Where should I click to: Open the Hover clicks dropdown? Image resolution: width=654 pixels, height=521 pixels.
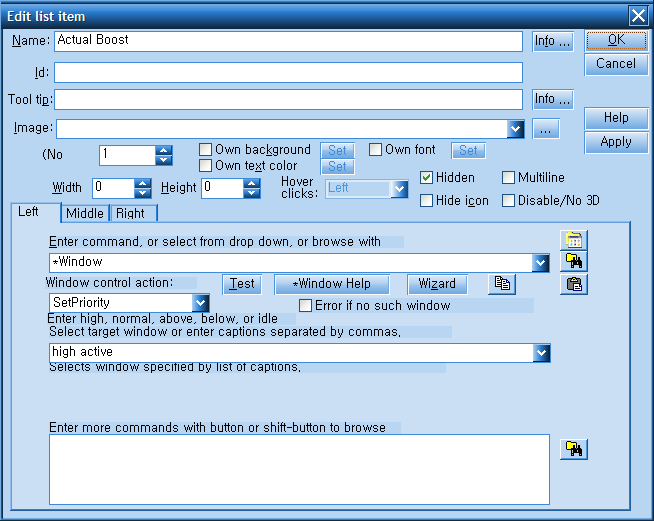[x=399, y=189]
